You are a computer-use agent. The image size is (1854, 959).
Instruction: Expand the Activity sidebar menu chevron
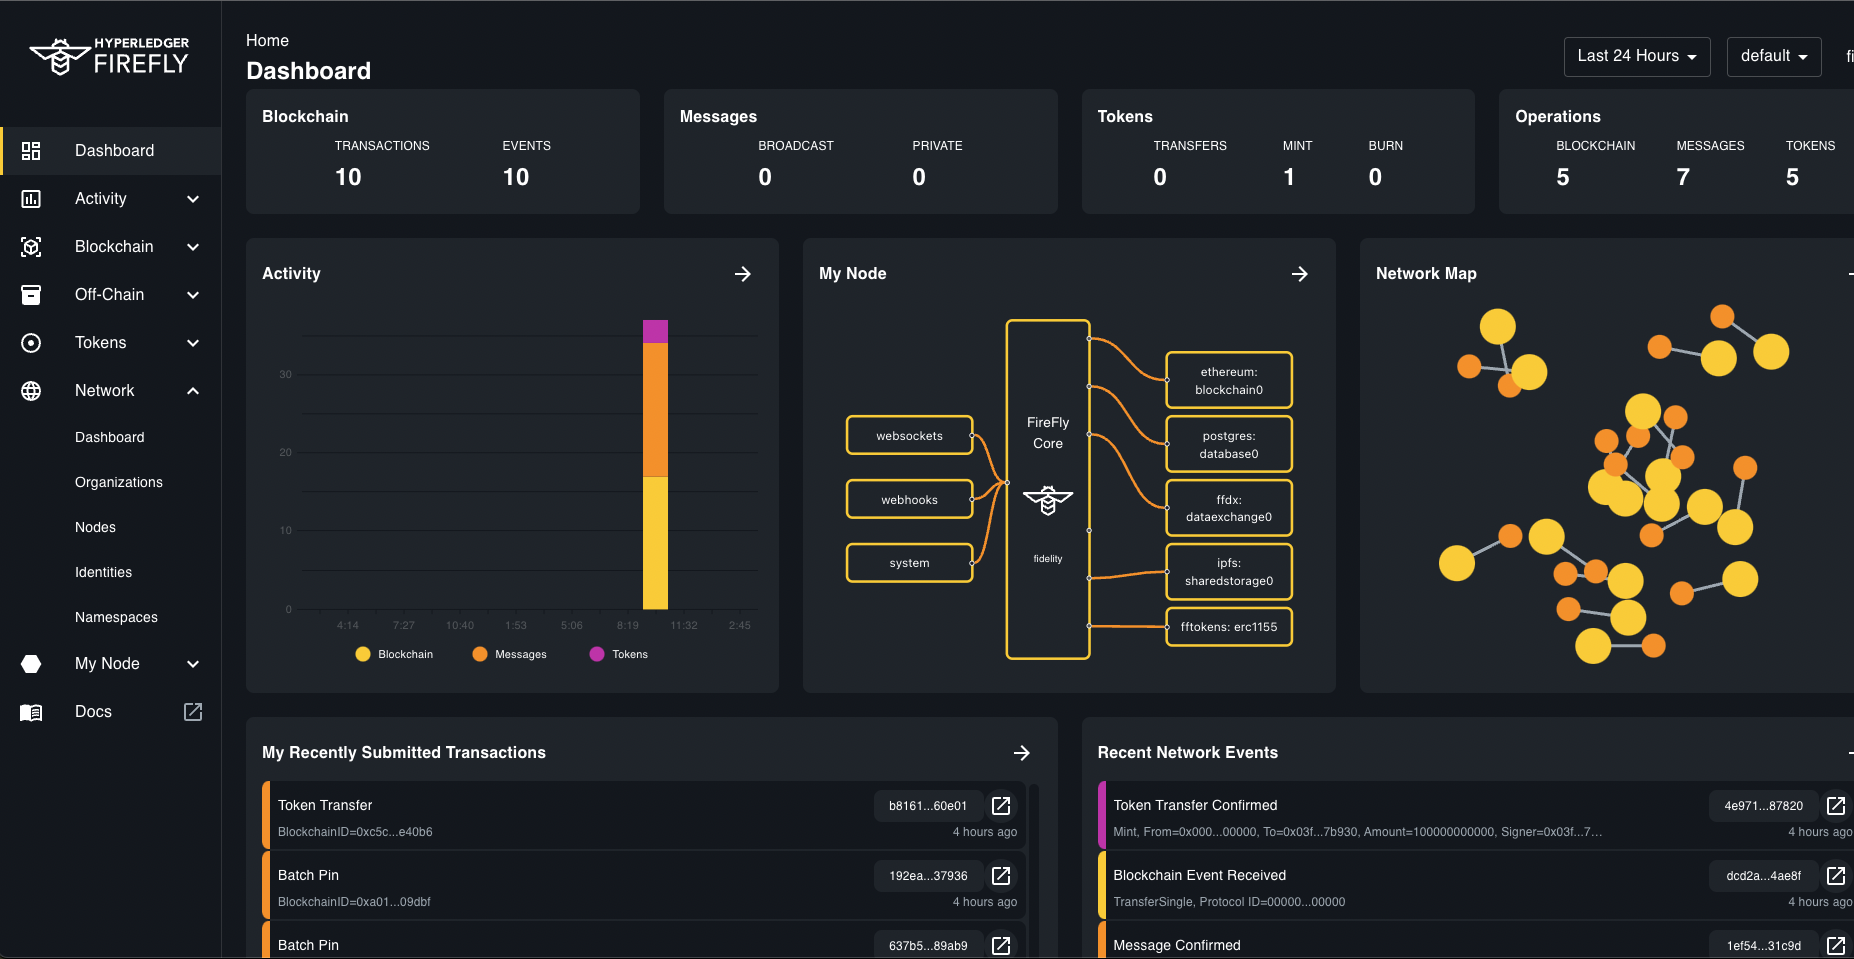(x=193, y=199)
